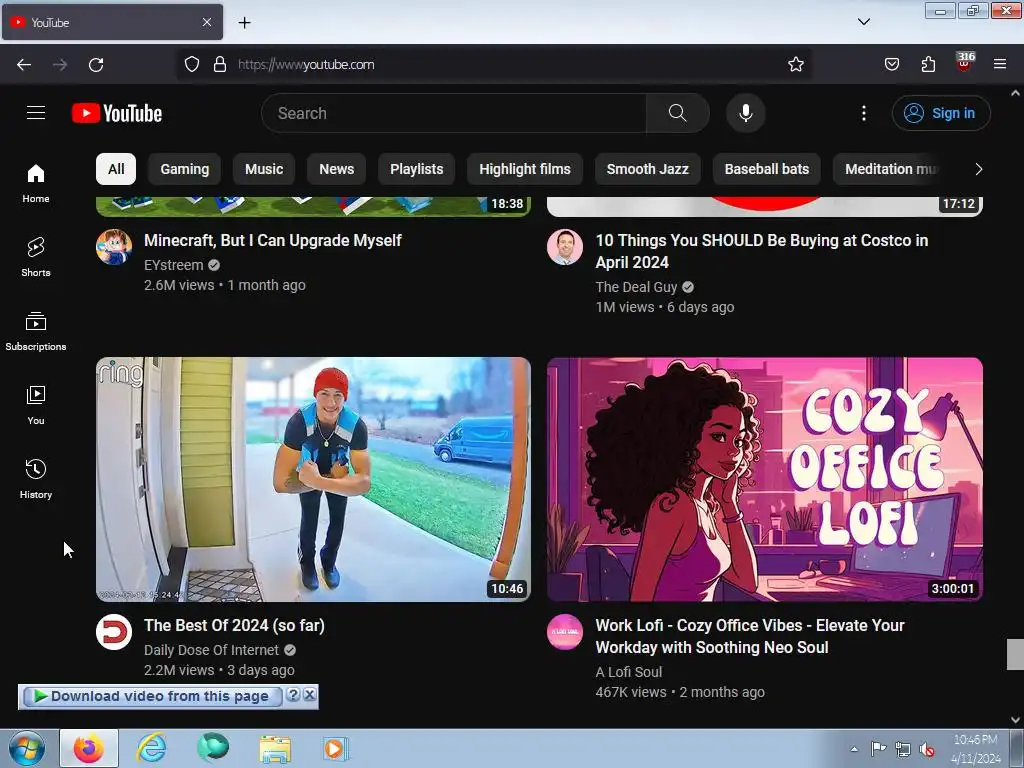1024x768 pixels.
Task: Open Firefox application menu
Action: [1000, 64]
